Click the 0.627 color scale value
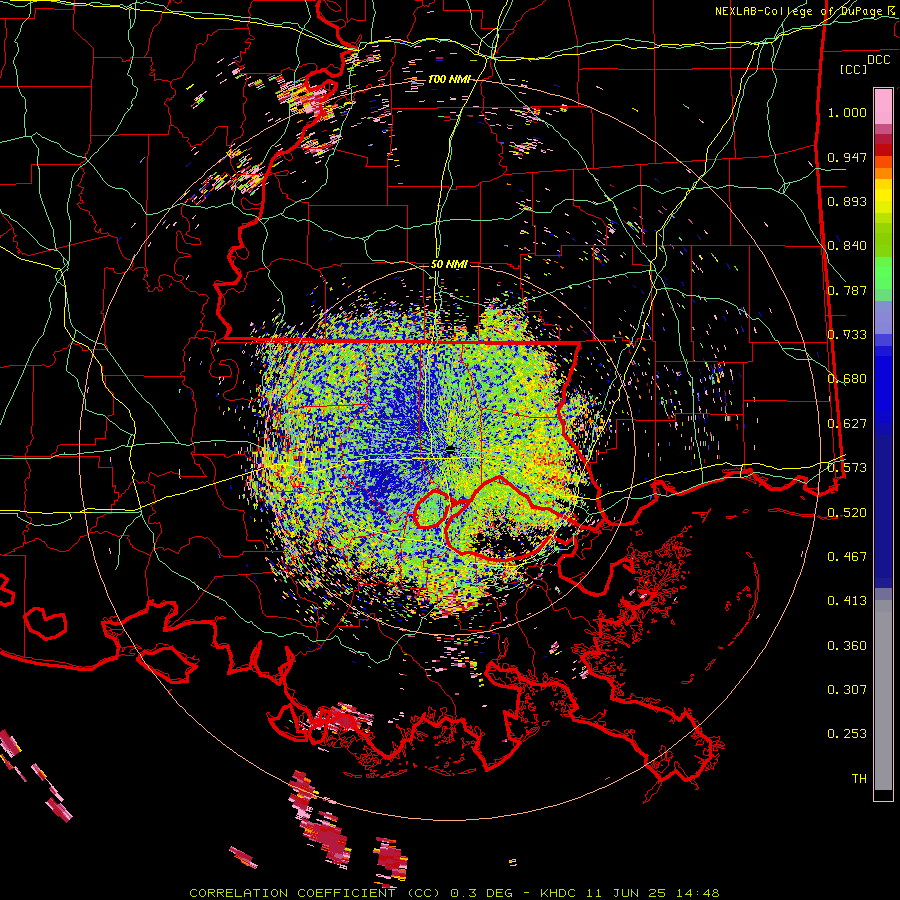This screenshot has height=900, width=900. pos(847,424)
